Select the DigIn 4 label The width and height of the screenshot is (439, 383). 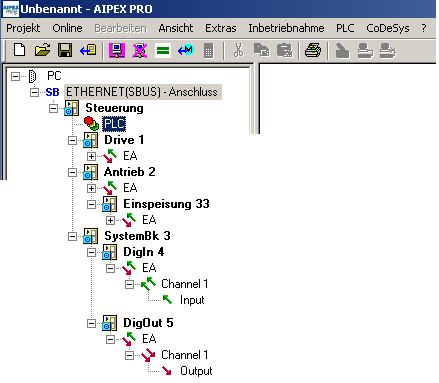[144, 252]
